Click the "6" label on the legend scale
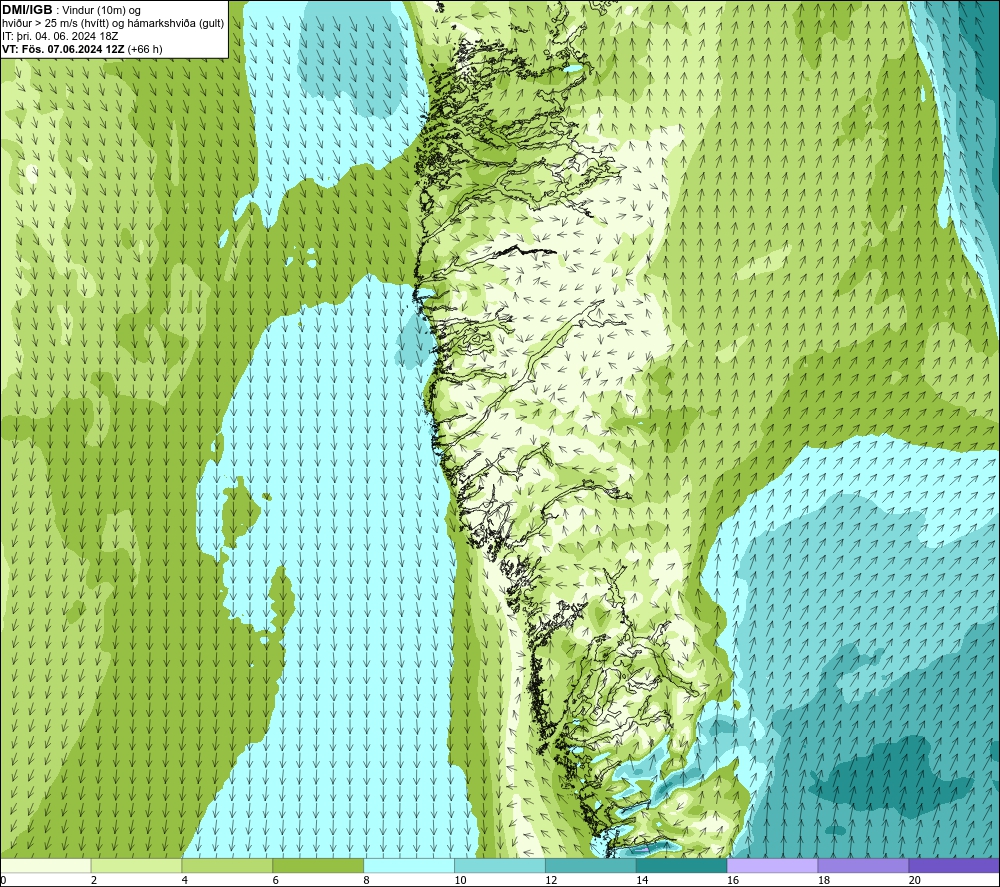 [x=276, y=880]
